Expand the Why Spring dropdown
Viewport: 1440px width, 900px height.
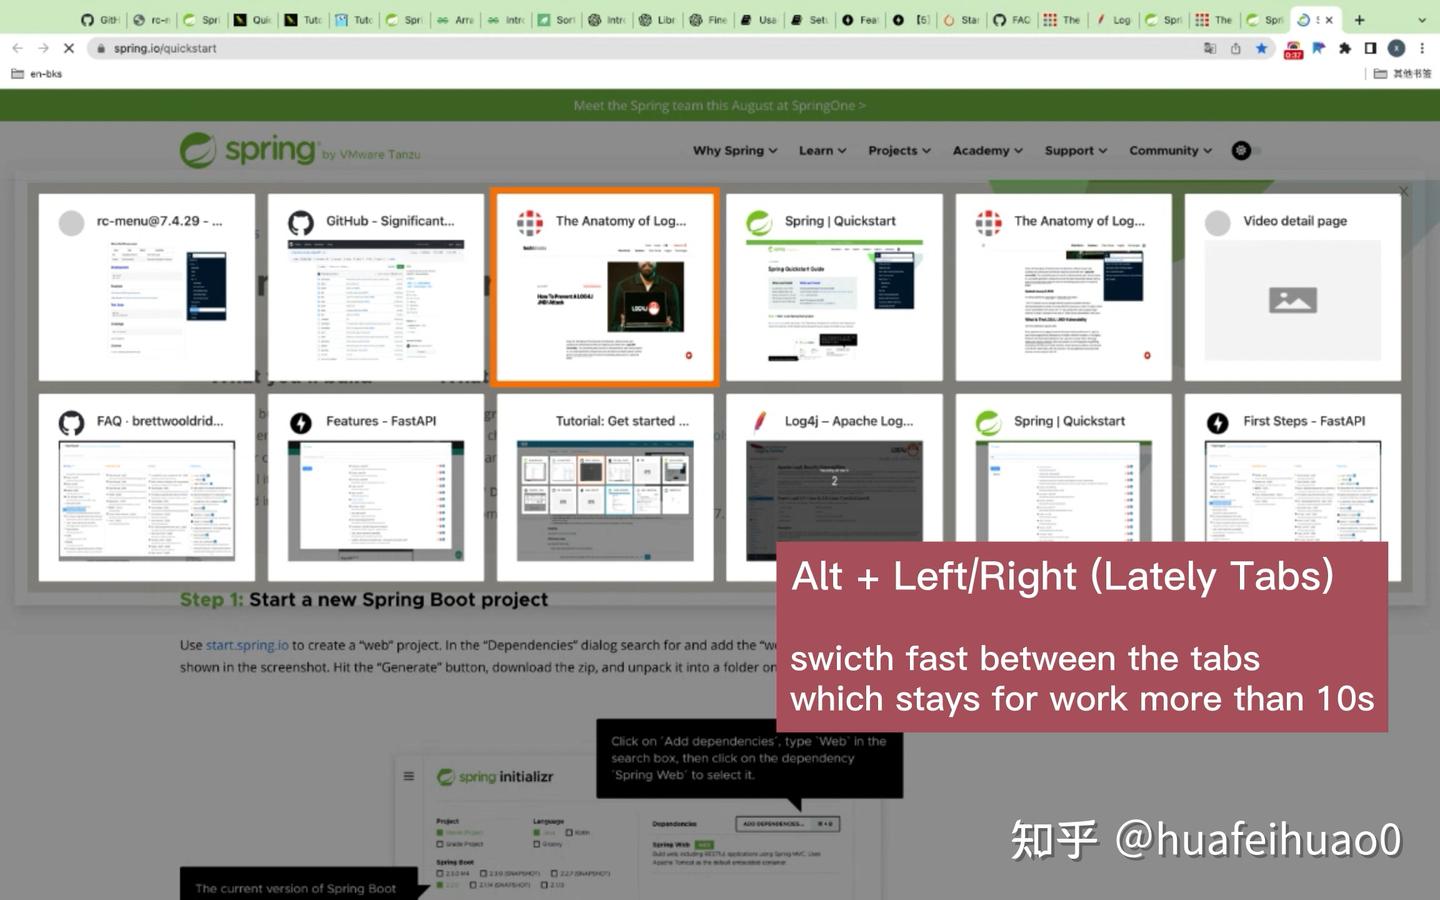733,150
